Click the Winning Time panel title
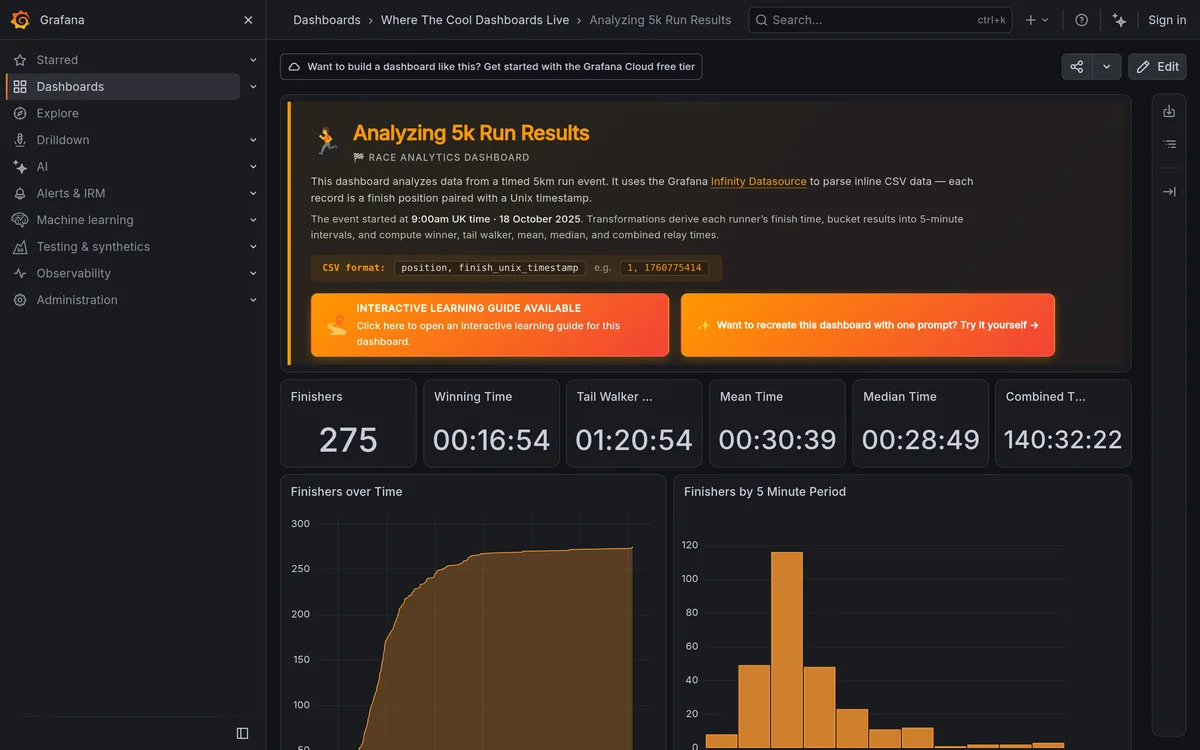 pyautogui.click(x=473, y=397)
